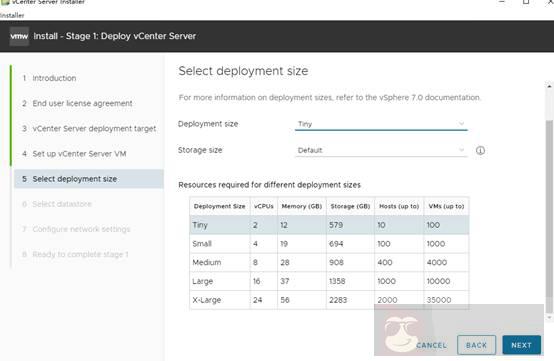Maximize the vCenter Server Installer window
554x361 pixels.
point(526,2)
